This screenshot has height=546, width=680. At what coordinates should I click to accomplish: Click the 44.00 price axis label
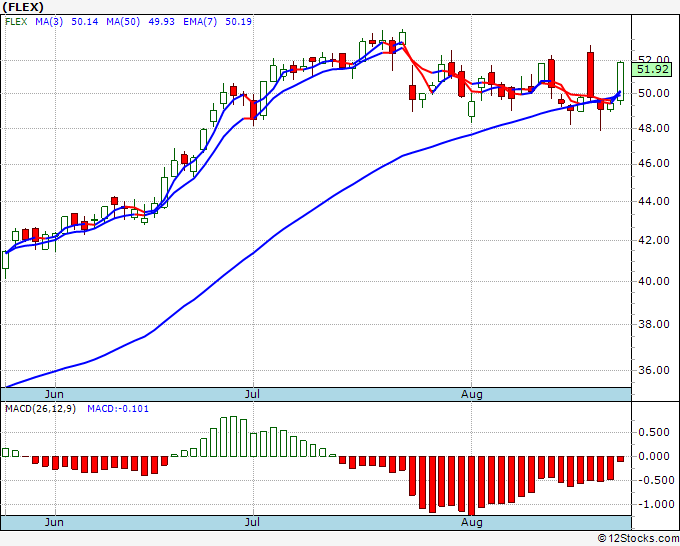tap(654, 201)
